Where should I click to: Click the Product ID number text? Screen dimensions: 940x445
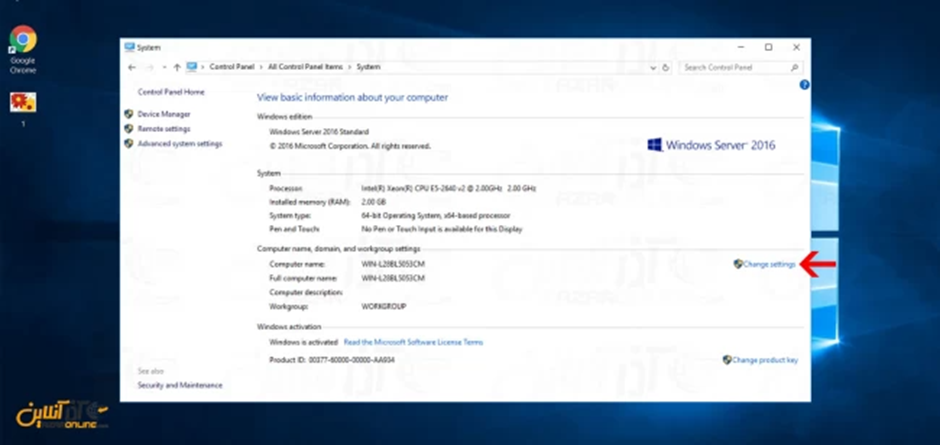point(351,360)
